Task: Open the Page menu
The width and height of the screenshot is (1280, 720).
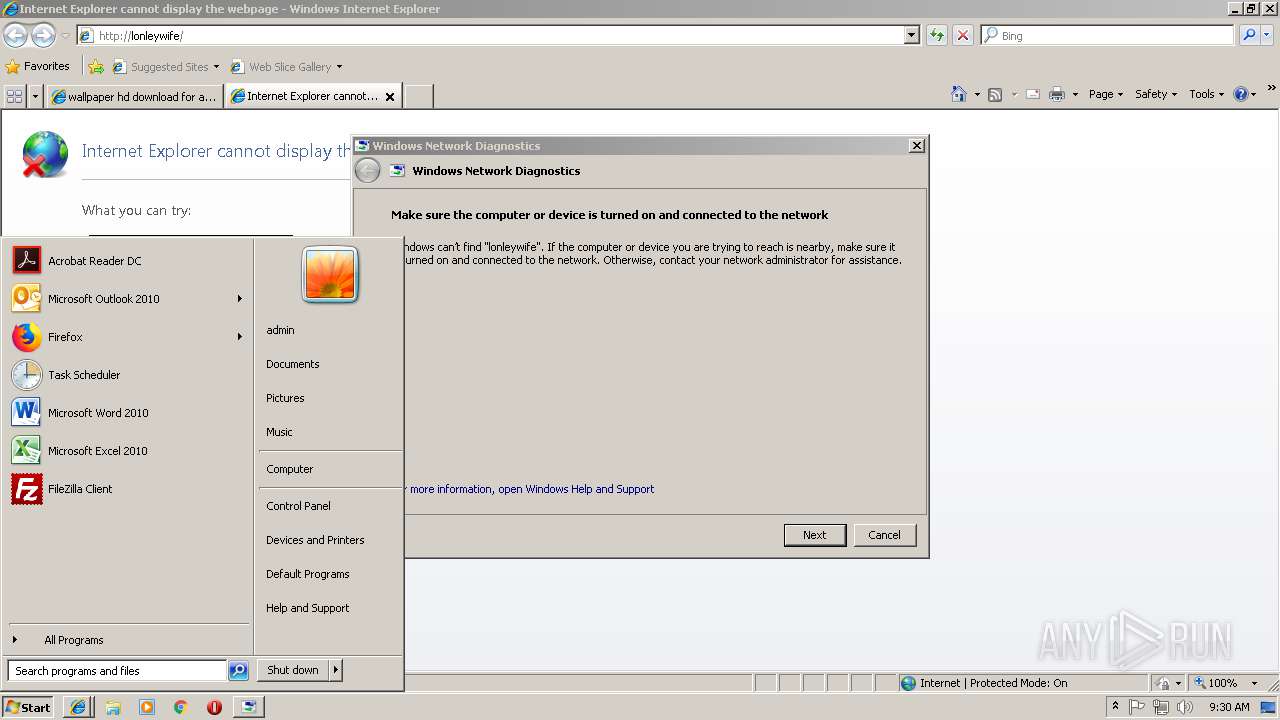Action: [1106, 94]
